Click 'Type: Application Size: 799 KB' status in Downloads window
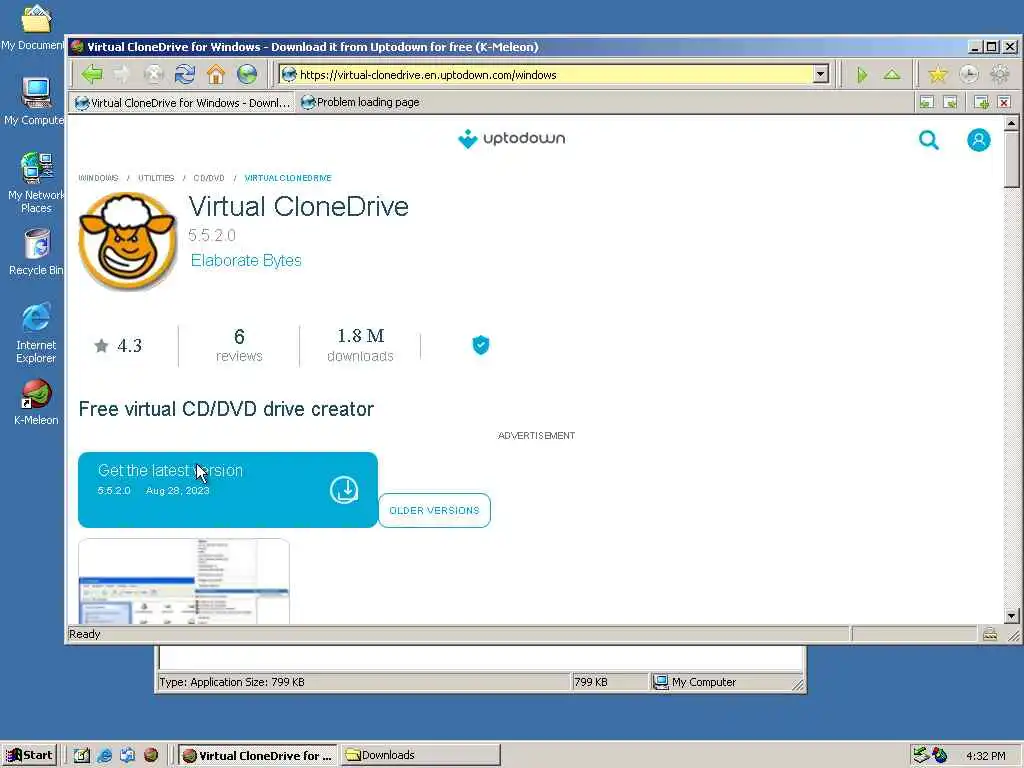Screen dimensions: 1024x768 click(232, 682)
